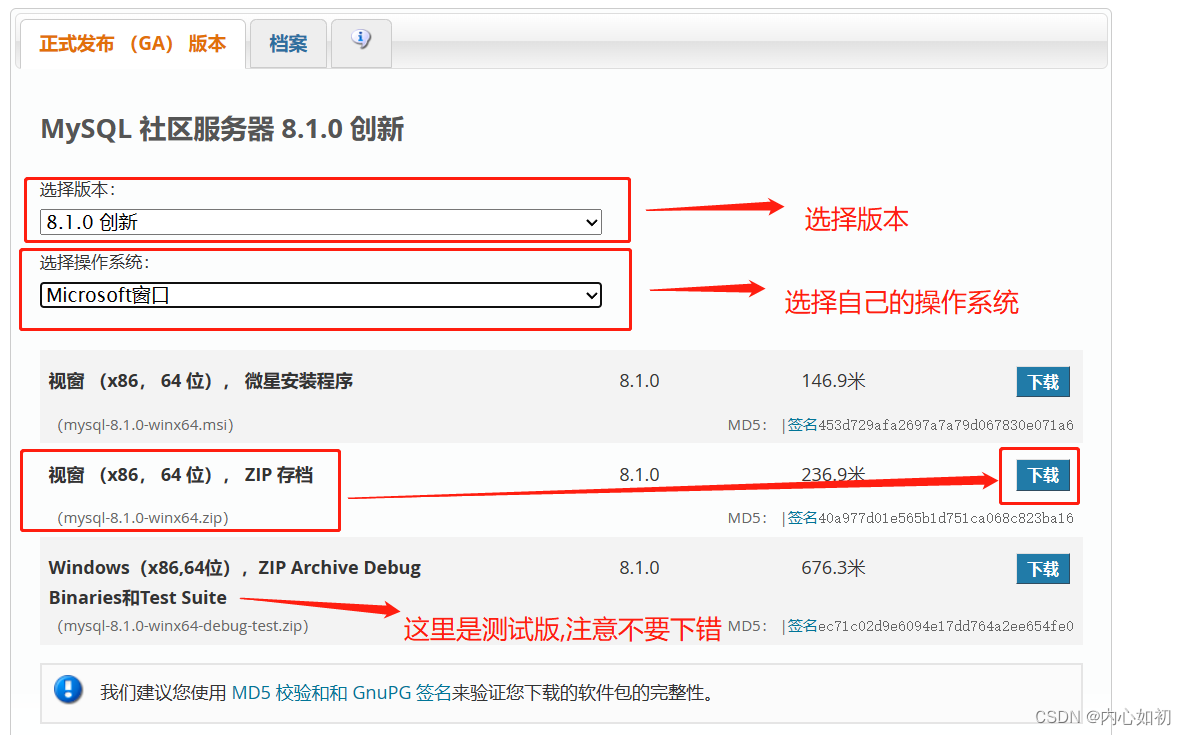1186x735 pixels.
Task: Open the Microsoft窗口 operating system dropdown
Action: coord(321,295)
